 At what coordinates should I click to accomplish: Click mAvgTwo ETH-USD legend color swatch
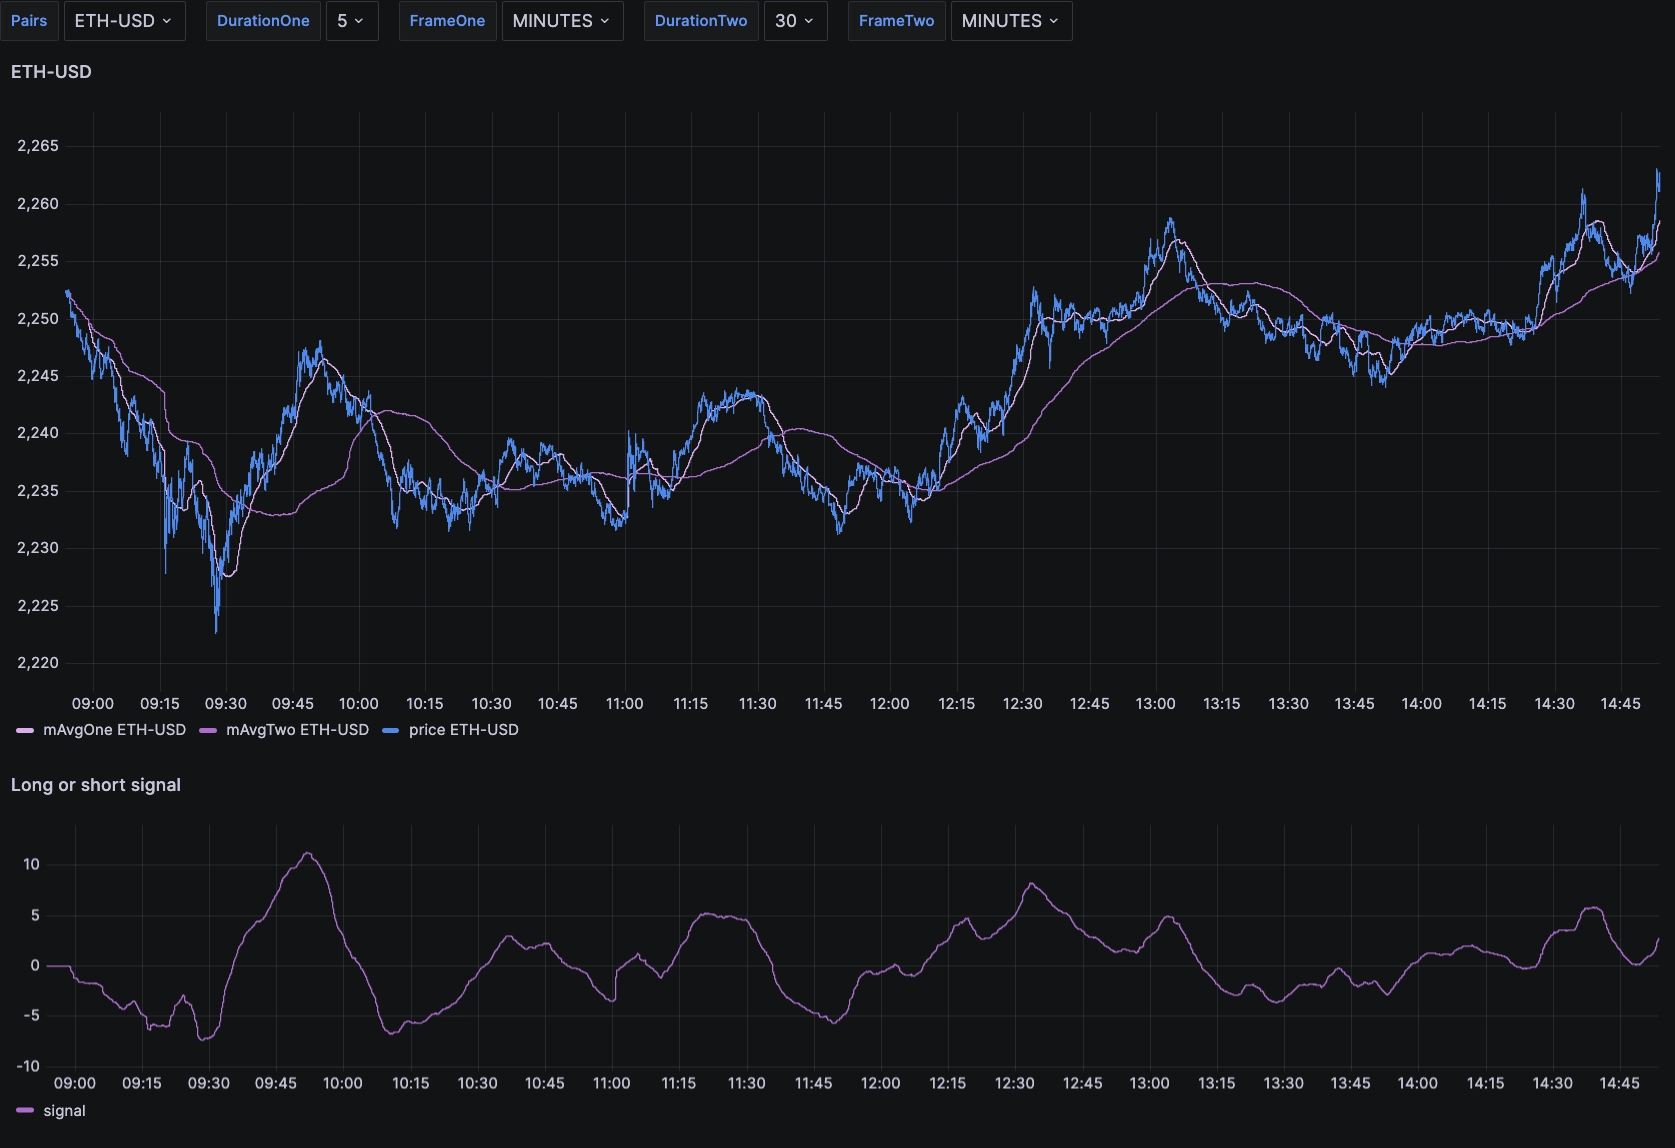[x=208, y=731]
